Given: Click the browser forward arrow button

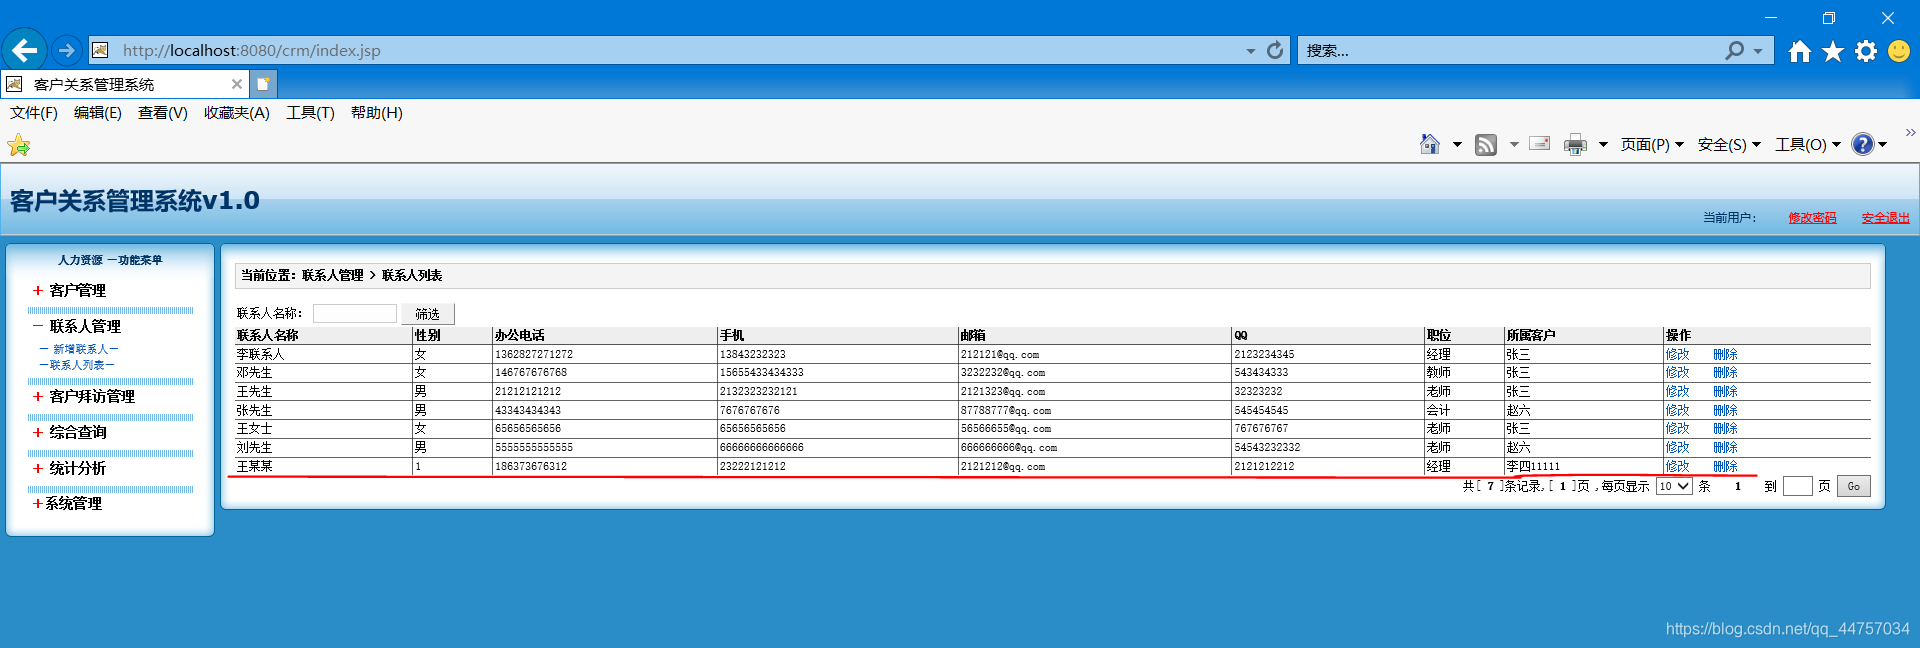Looking at the screenshot, I should point(67,50).
